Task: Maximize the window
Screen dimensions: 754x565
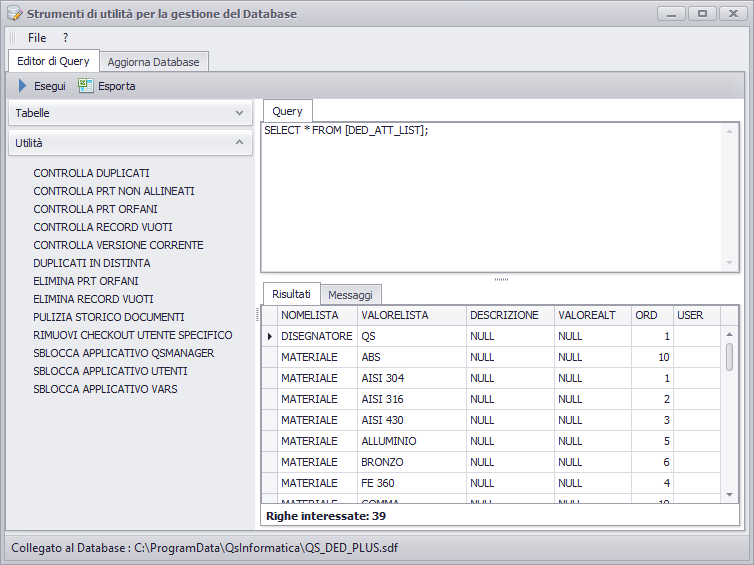Action: click(702, 13)
